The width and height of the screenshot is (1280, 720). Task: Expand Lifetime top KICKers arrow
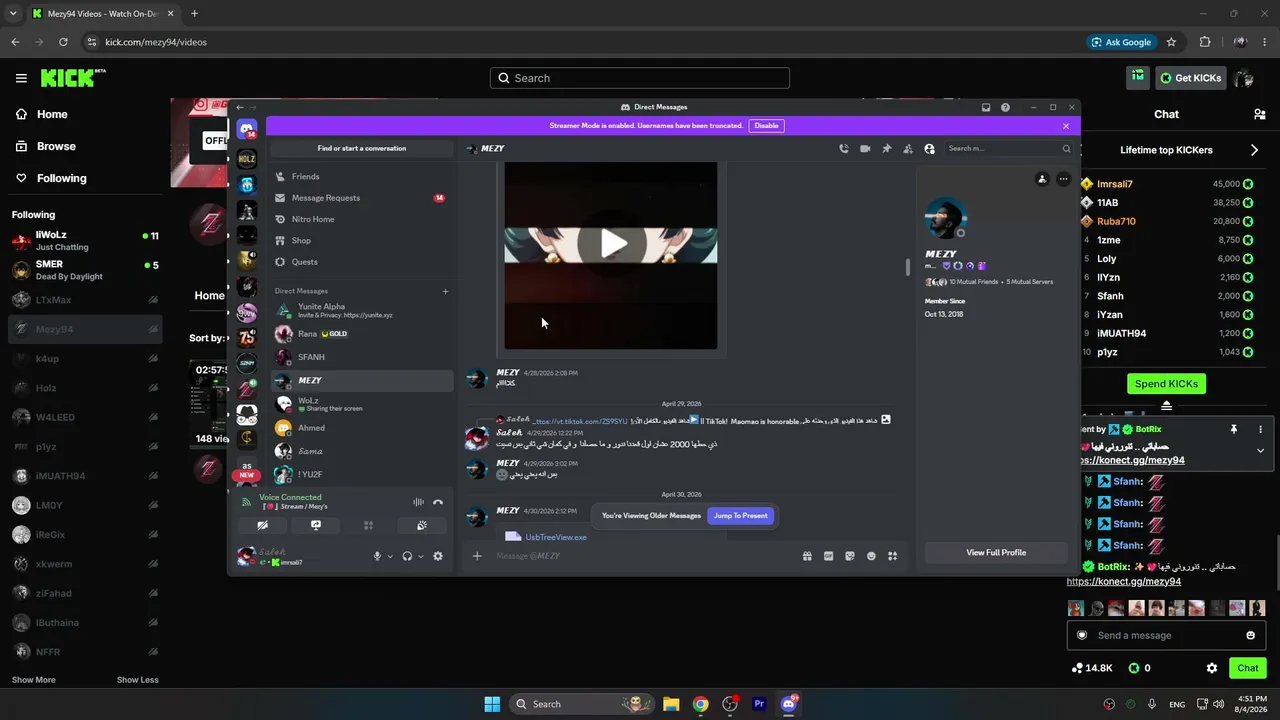click(1254, 150)
